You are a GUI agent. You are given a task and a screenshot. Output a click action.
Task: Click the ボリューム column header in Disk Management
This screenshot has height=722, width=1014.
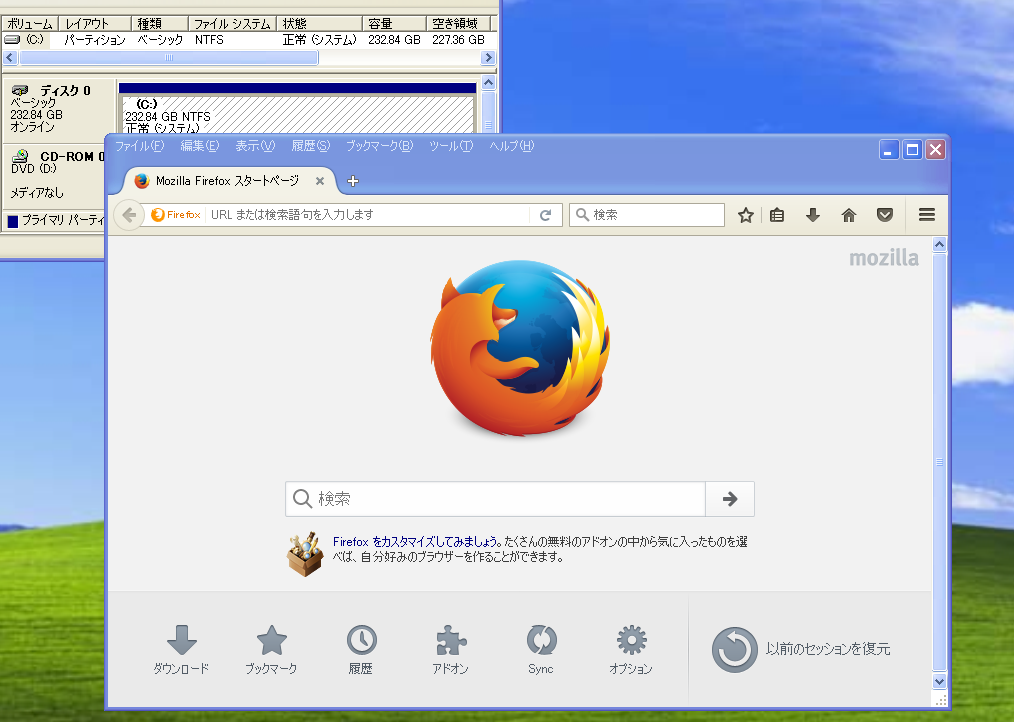click(x=30, y=24)
